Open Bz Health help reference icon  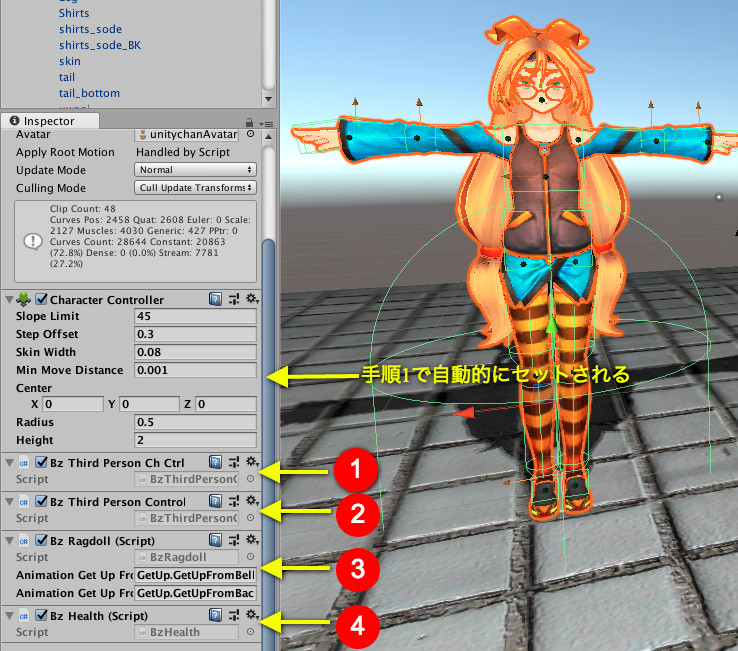[x=216, y=615]
